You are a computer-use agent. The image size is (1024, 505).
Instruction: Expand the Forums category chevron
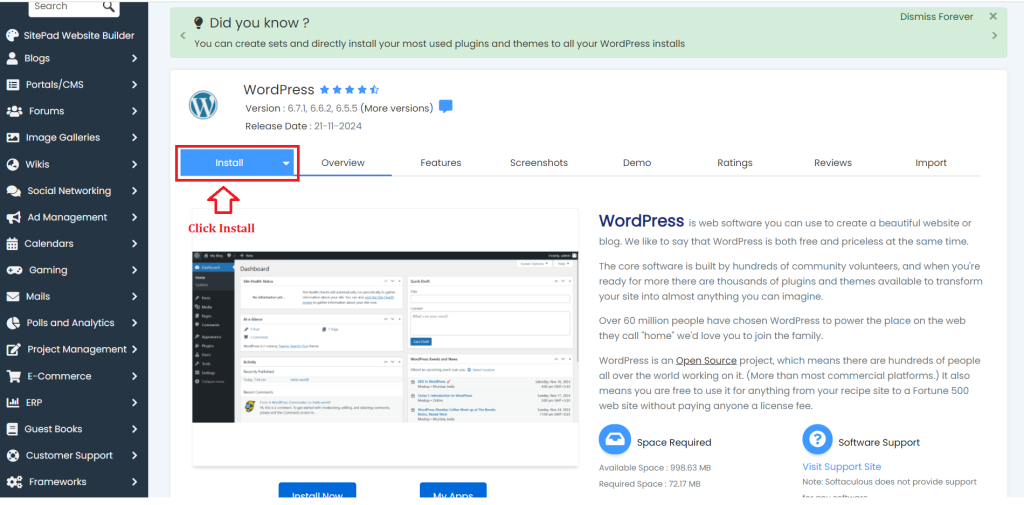(x=134, y=111)
